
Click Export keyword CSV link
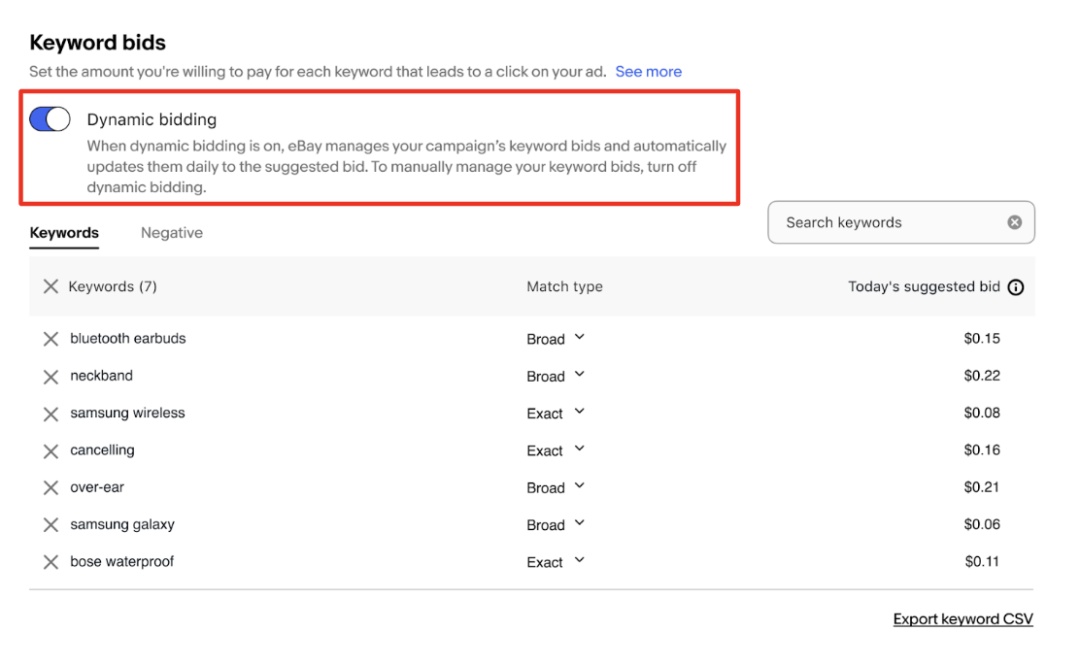963,619
